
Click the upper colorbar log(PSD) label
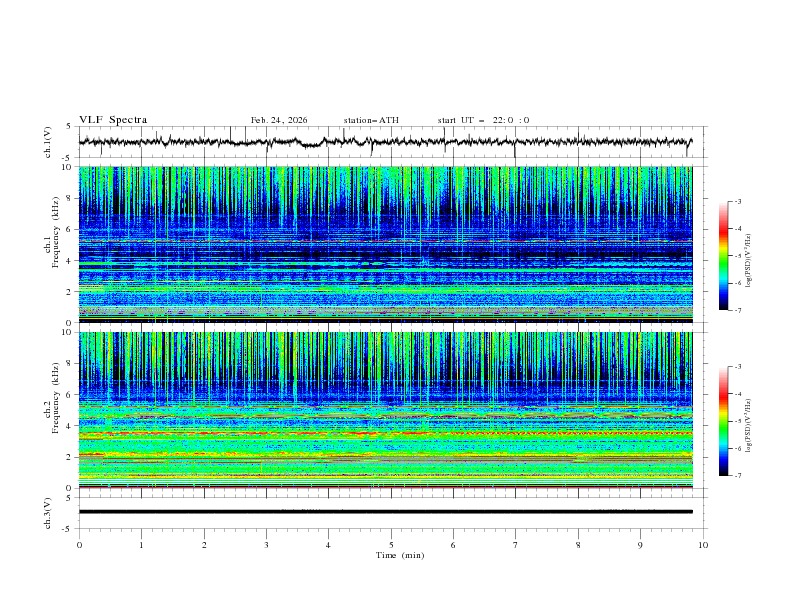pyautogui.click(x=749, y=261)
